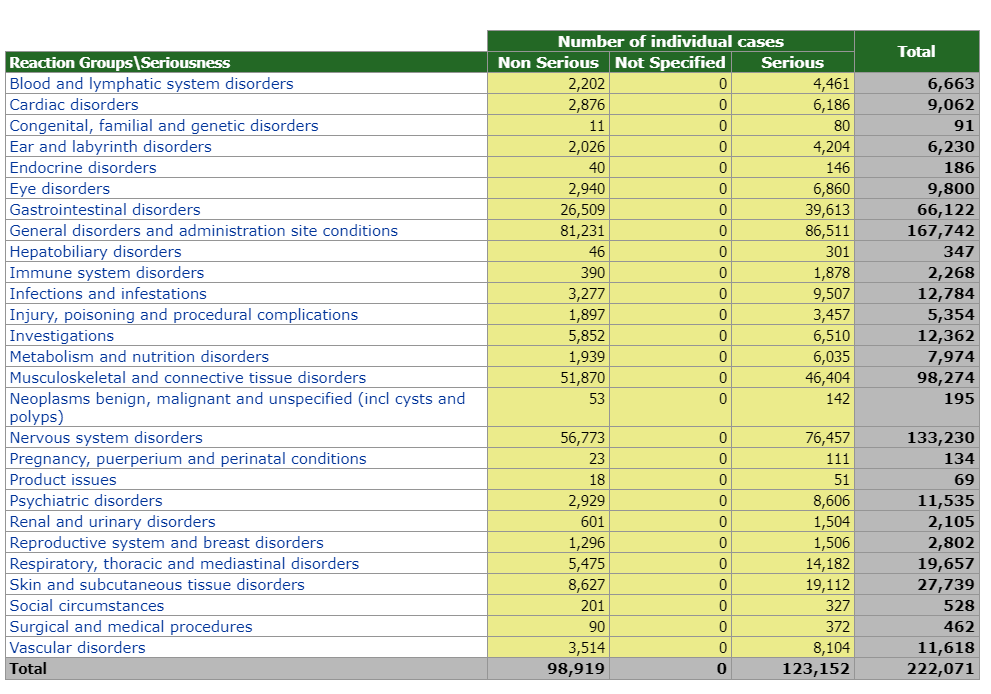The image size is (991, 694).
Task: Click the Reaction Groups\Seriousness header cell
Action: tap(120, 63)
